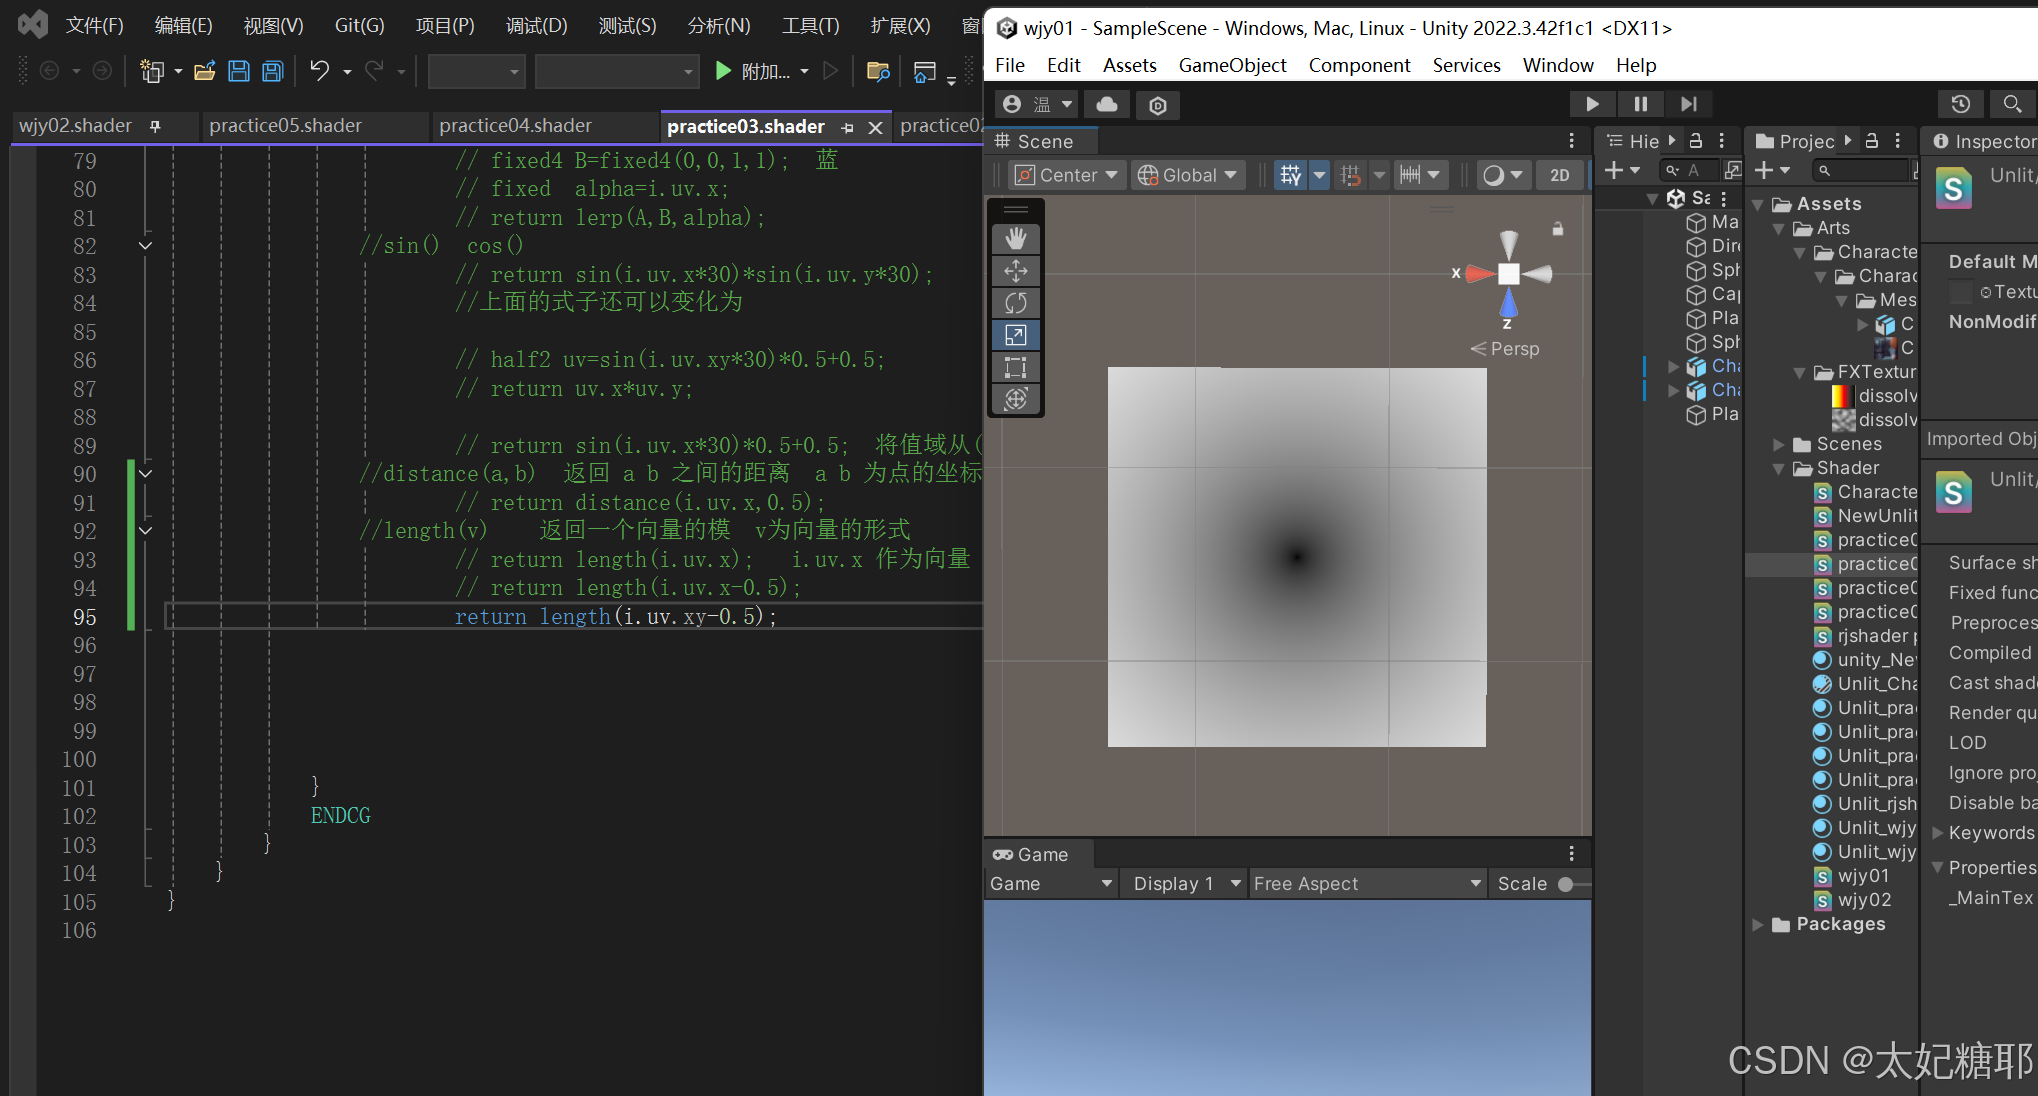Select the Hand view tool
The height and width of the screenshot is (1096, 2038).
pyautogui.click(x=1015, y=238)
